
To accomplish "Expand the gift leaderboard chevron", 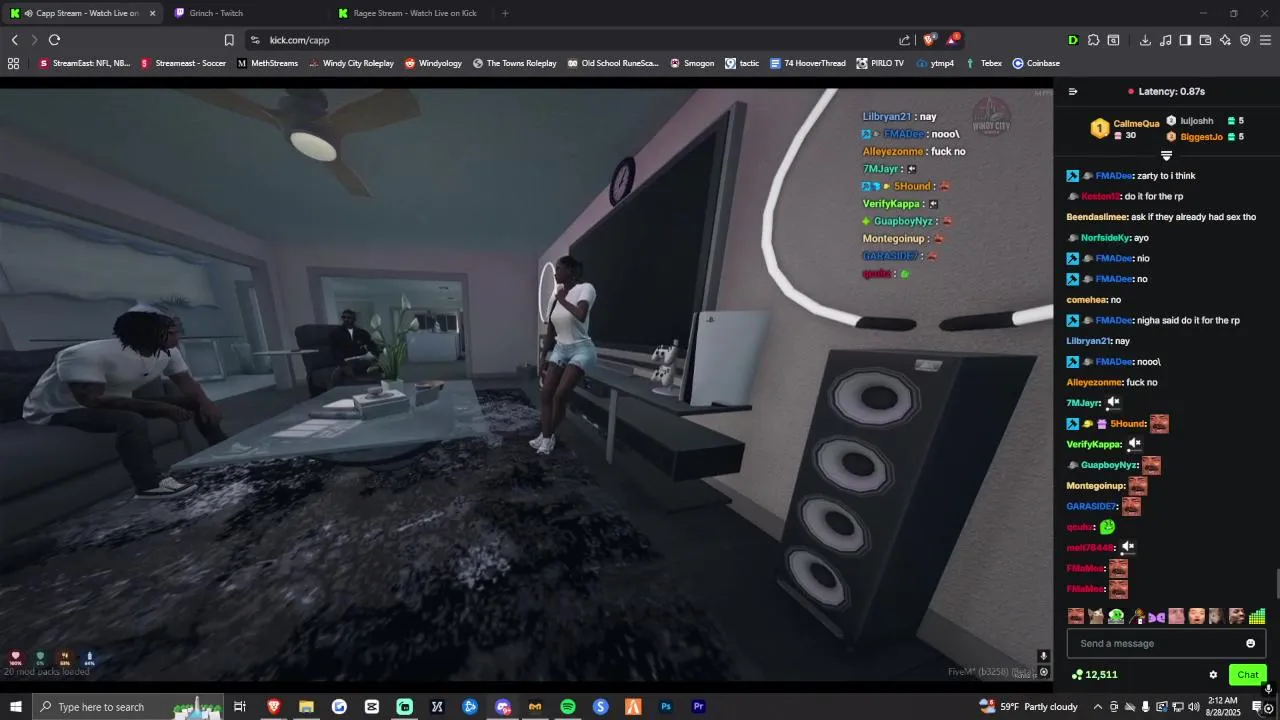I will tap(1166, 156).
